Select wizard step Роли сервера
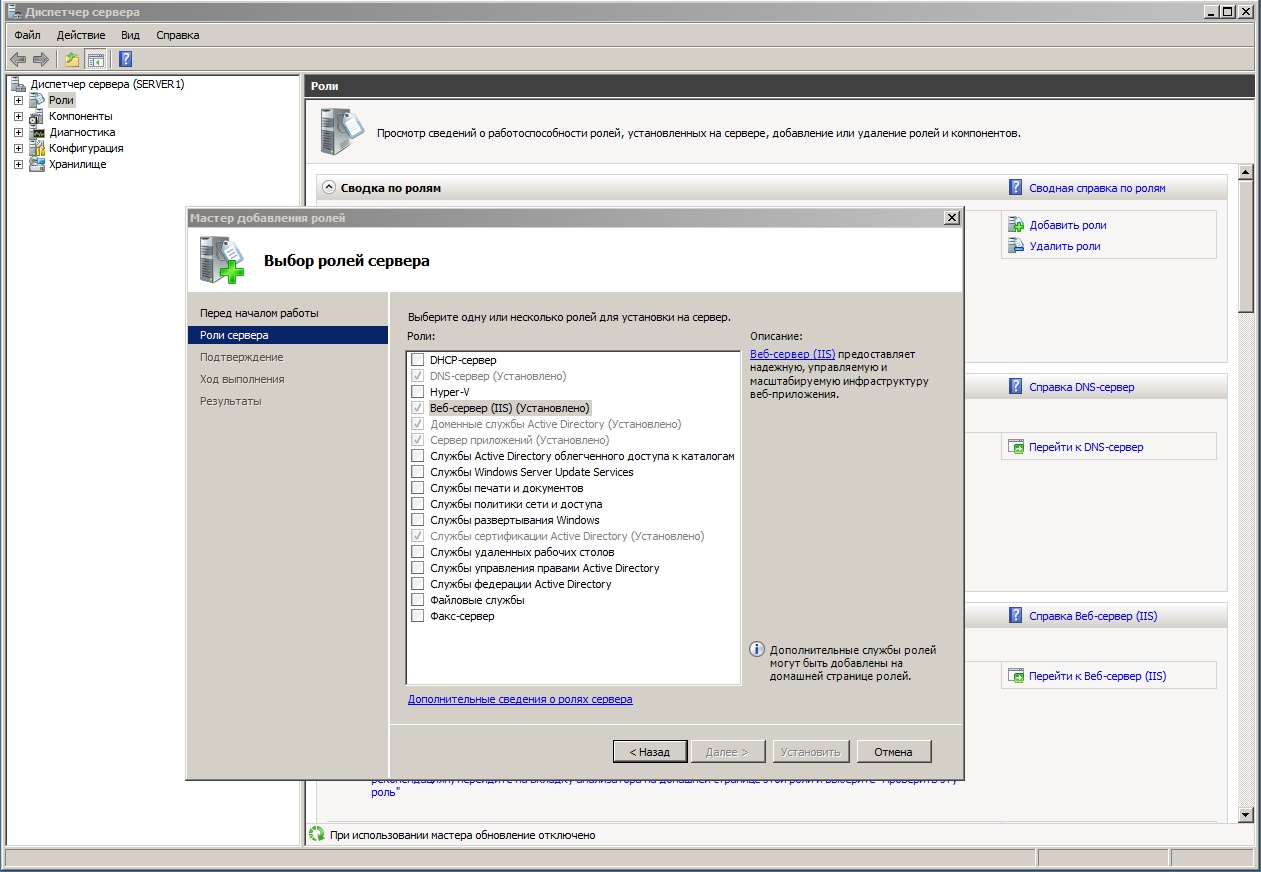Image resolution: width=1261 pixels, height=872 pixels. pyautogui.click(x=288, y=335)
